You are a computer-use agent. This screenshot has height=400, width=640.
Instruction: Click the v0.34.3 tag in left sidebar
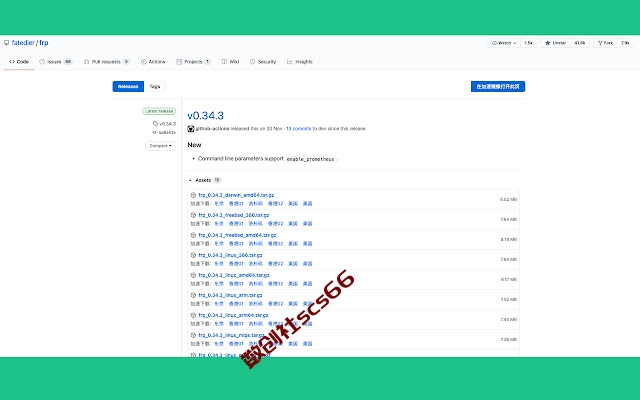coord(164,124)
